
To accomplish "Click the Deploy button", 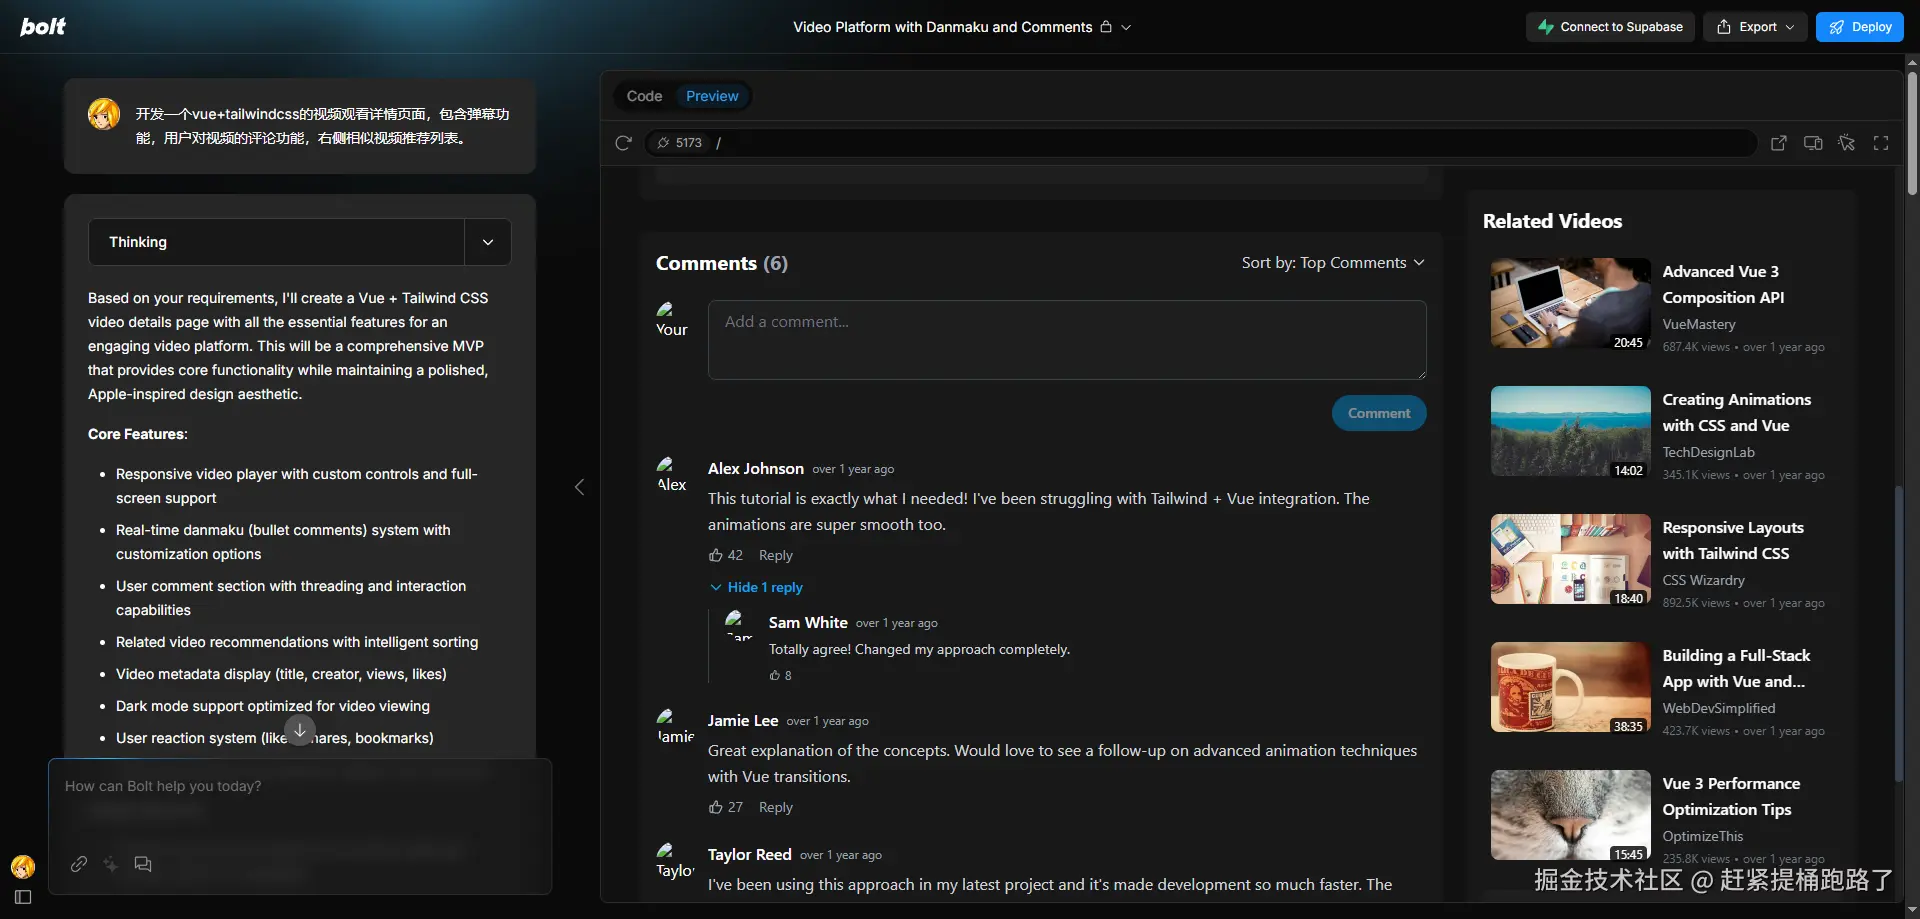I will [1859, 27].
